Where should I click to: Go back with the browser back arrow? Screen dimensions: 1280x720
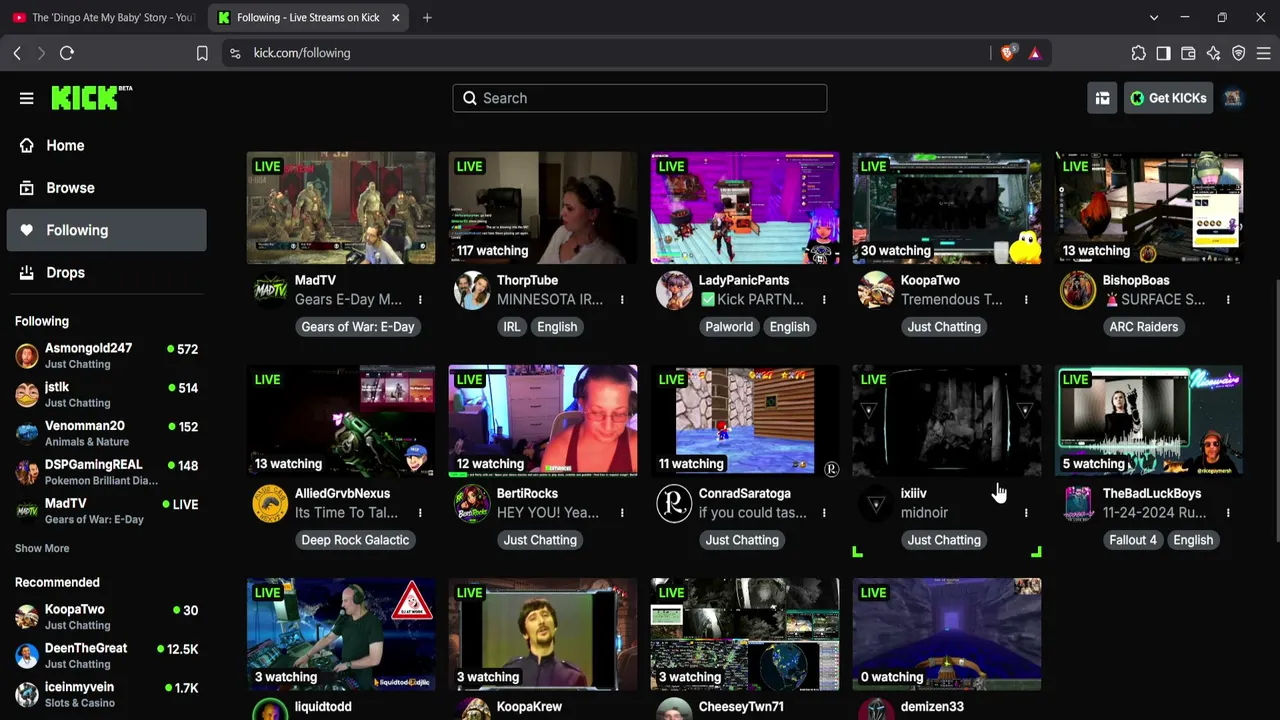(17, 53)
